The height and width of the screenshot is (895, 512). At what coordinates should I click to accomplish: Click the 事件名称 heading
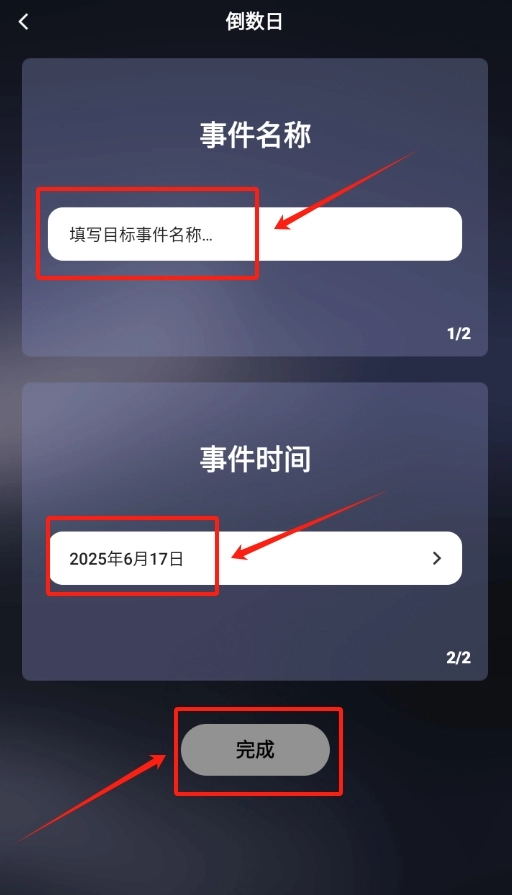pyautogui.click(x=255, y=135)
